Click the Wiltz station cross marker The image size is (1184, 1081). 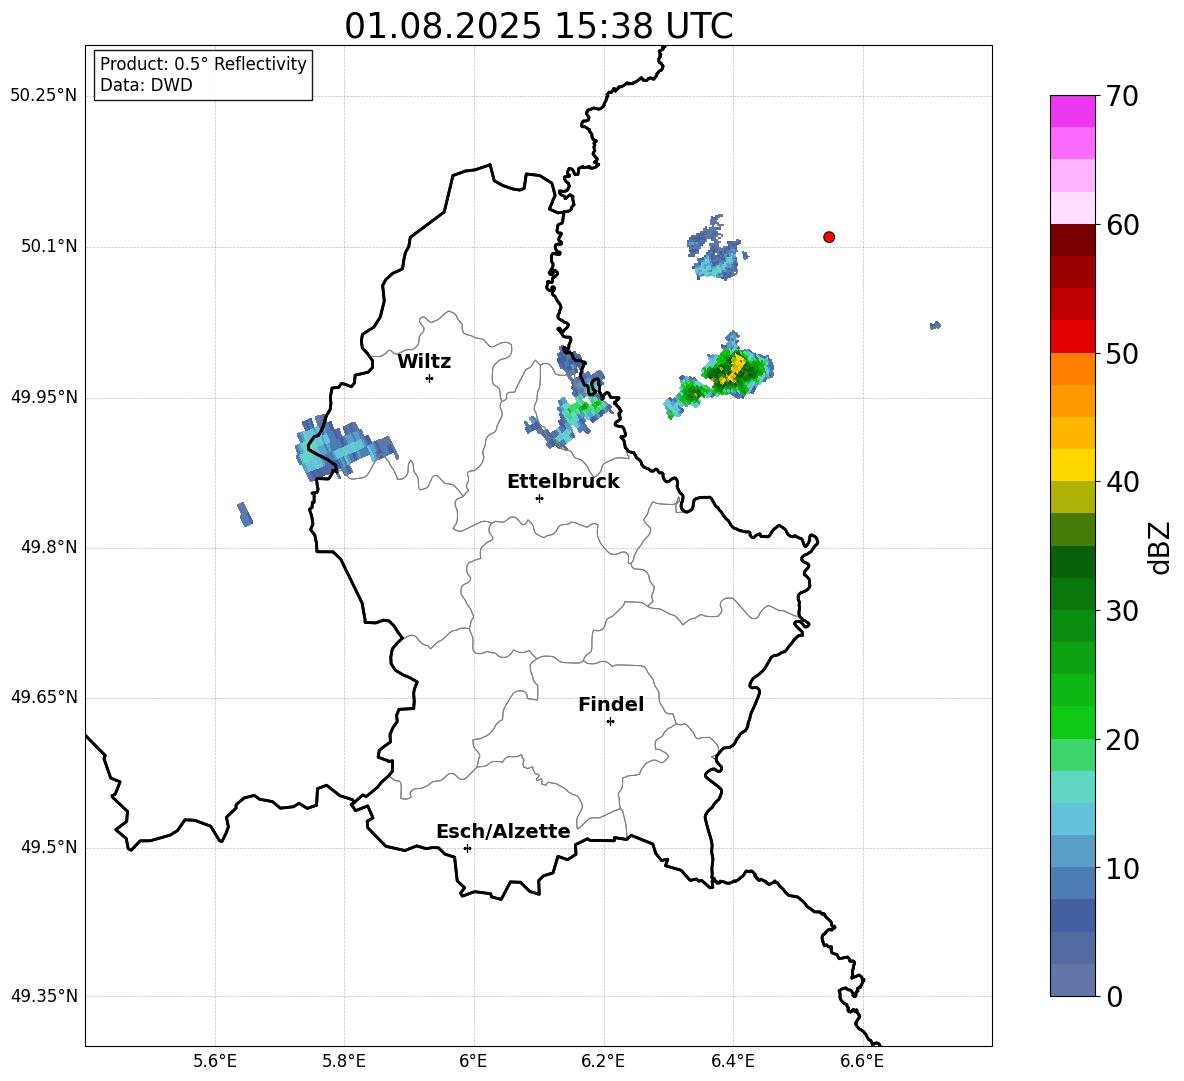coord(430,378)
